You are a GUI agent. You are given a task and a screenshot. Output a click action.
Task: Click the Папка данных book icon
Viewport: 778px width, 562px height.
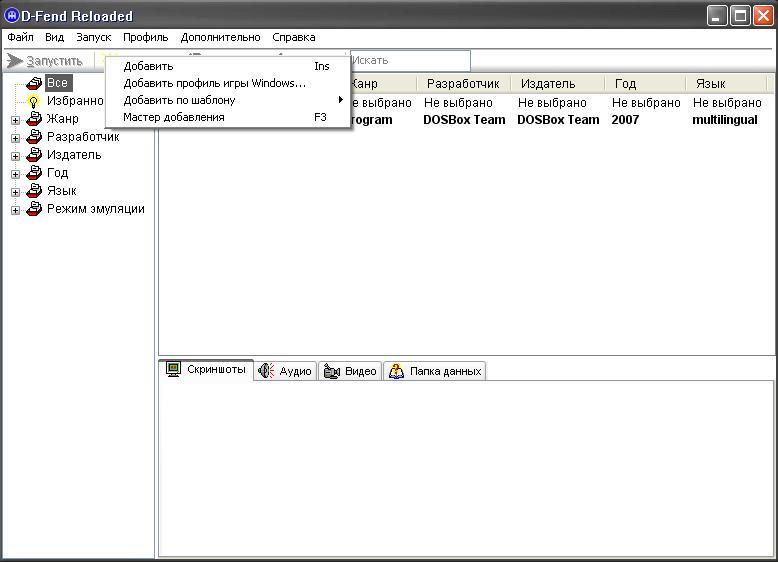click(396, 371)
